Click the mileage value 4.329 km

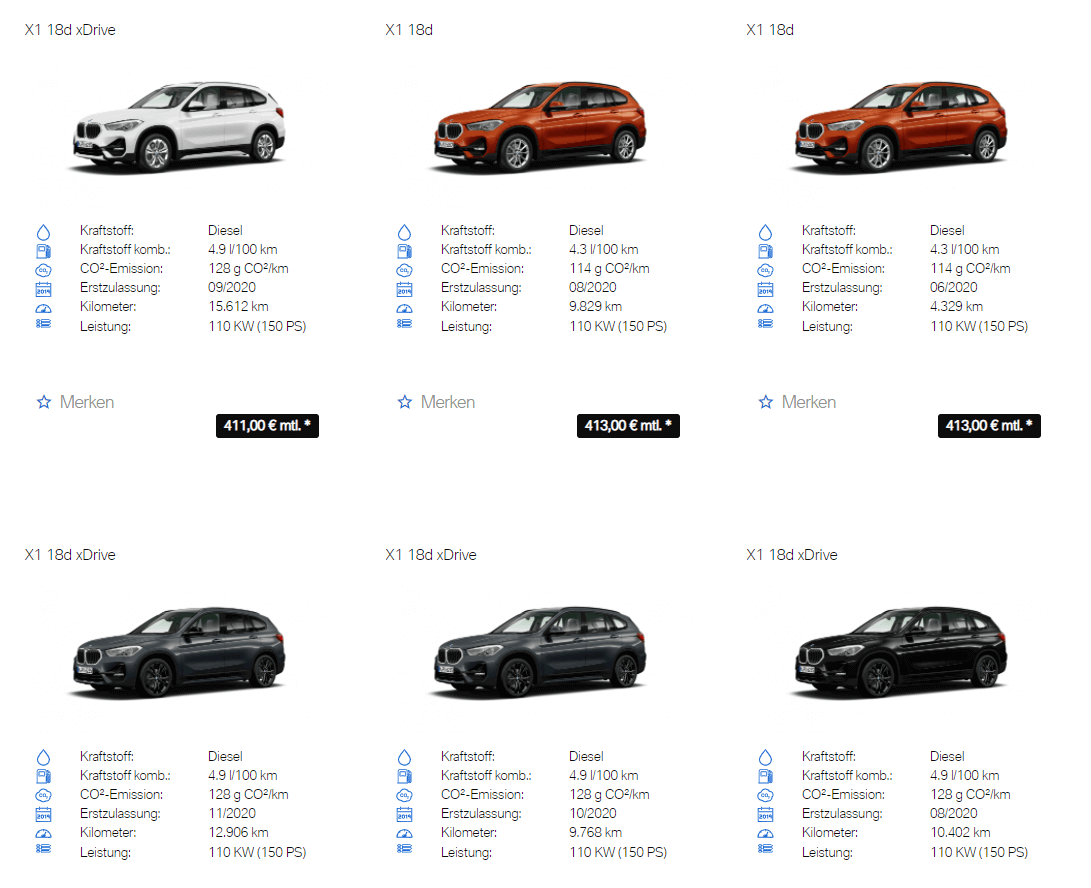[957, 307]
